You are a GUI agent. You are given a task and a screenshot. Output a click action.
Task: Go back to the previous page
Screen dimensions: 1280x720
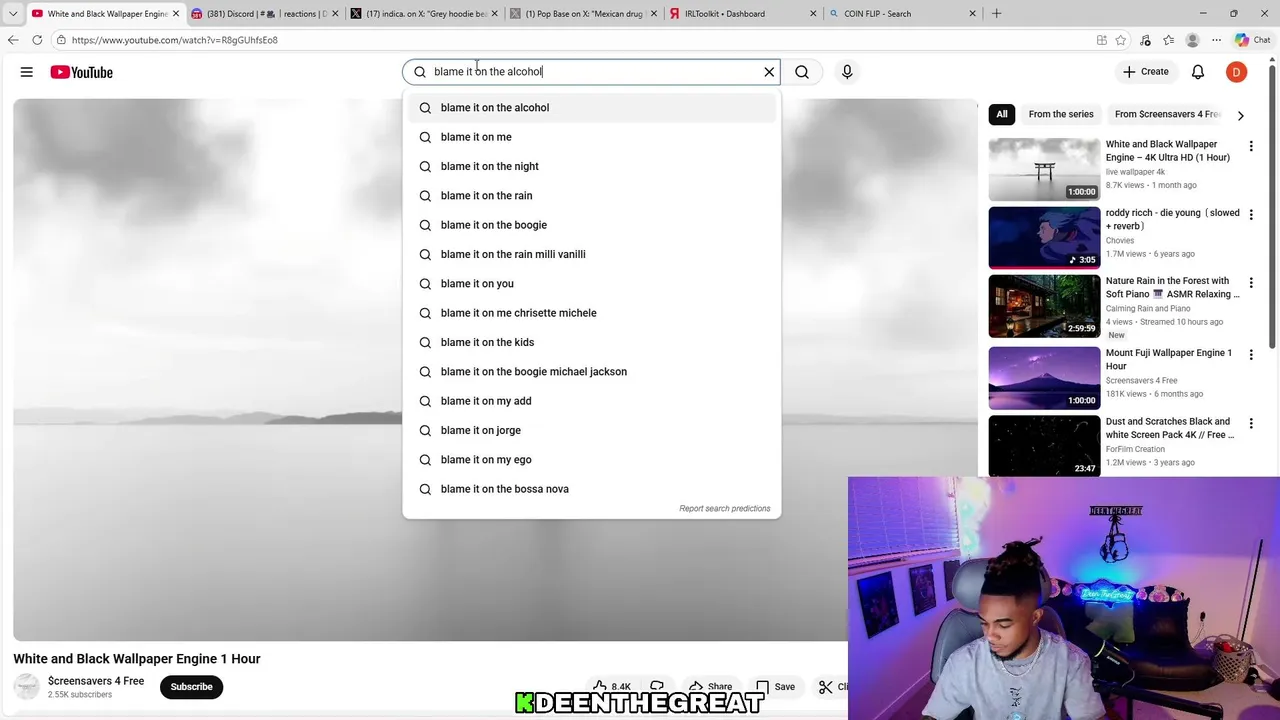(x=13, y=40)
